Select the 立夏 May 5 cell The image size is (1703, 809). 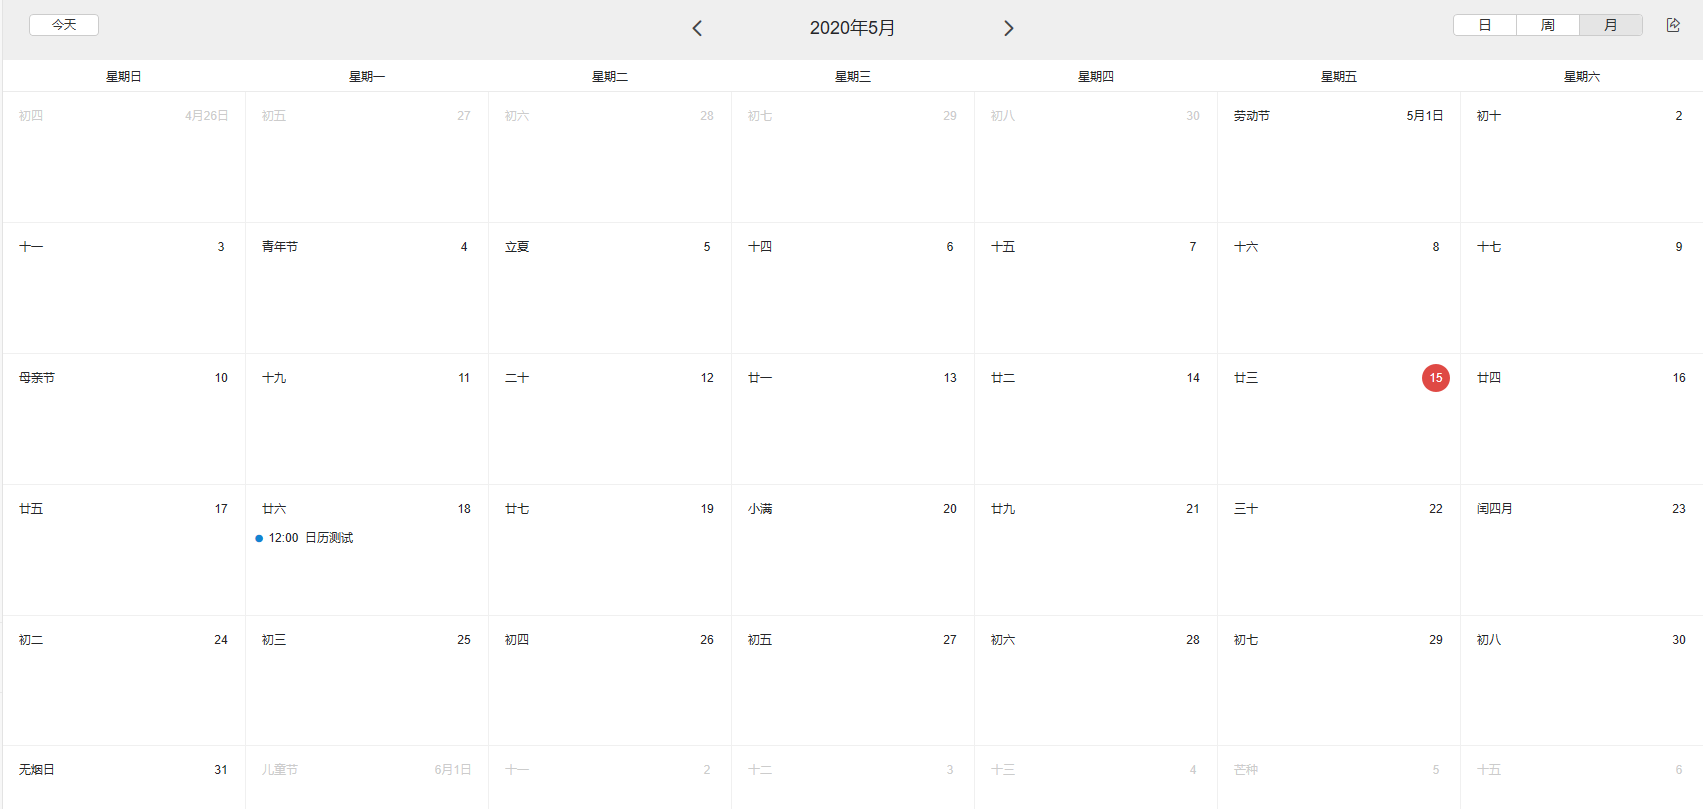(x=609, y=290)
